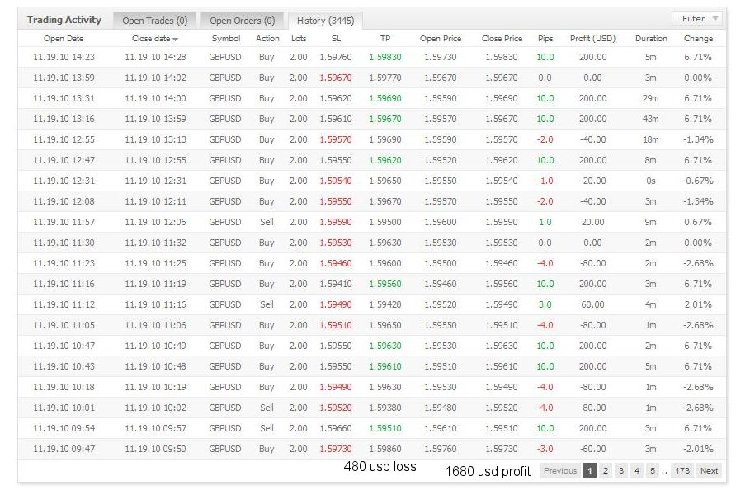The image size is (750, 495).
Task: Click the Symbol column header
Action: click(x=225, y=38)
